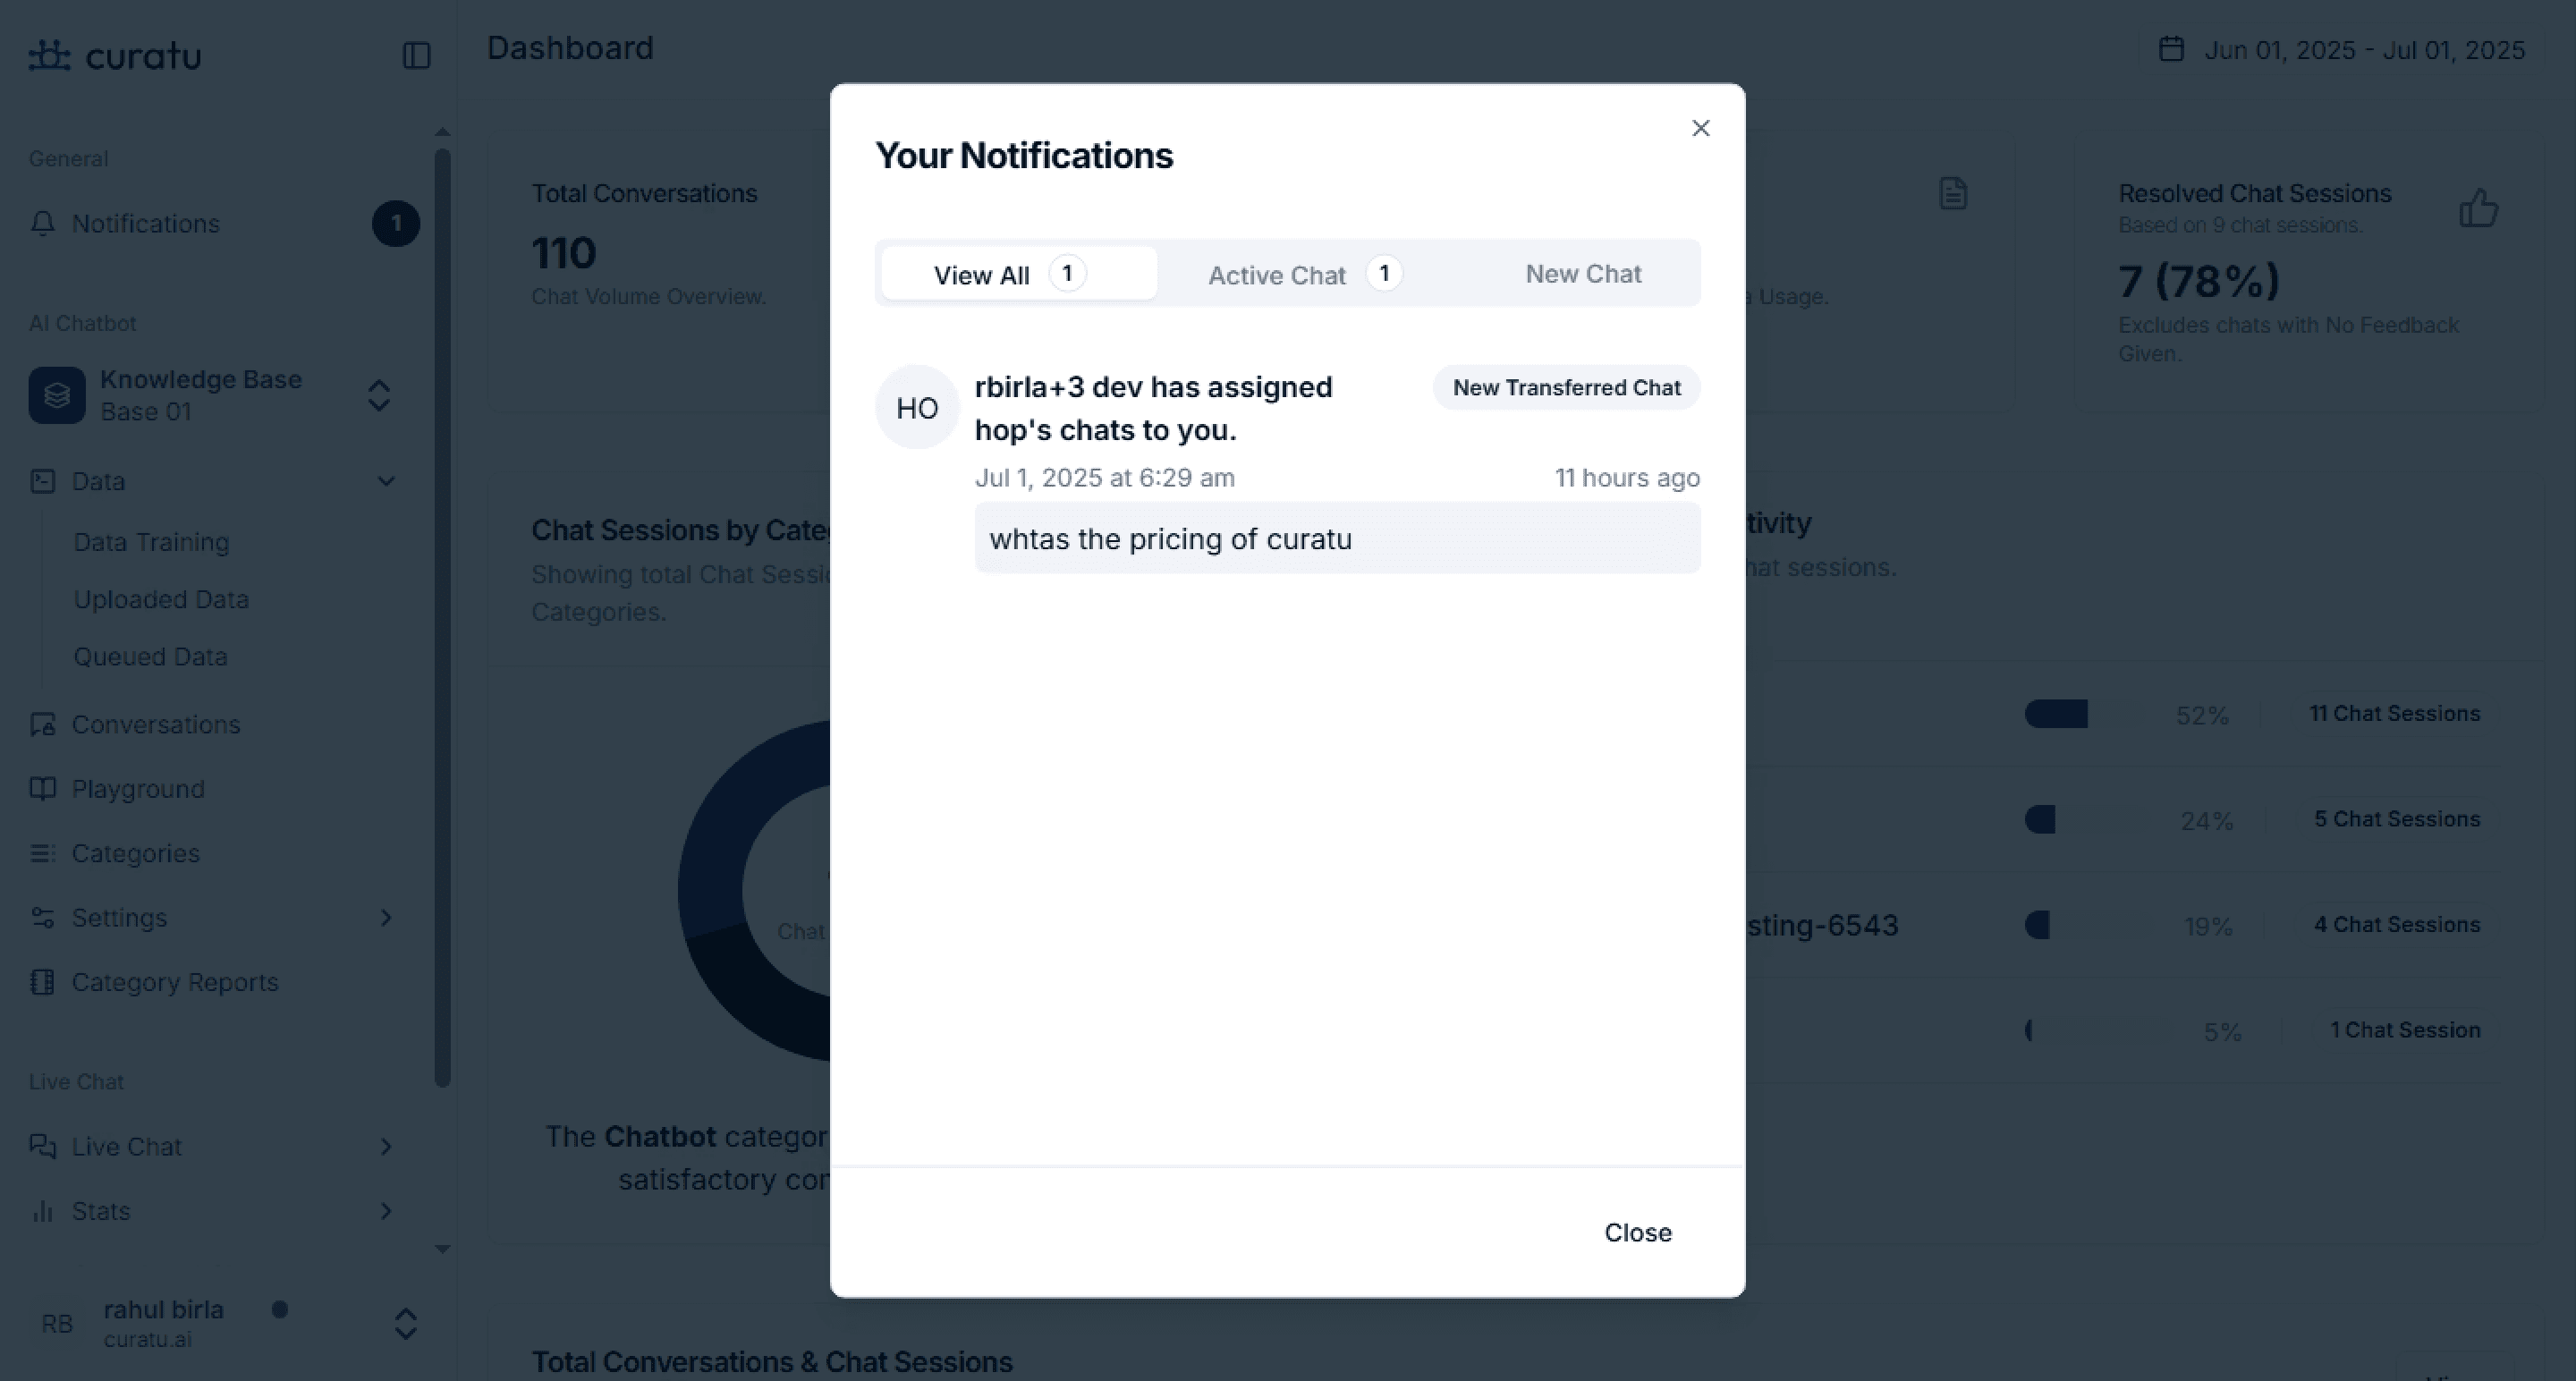Click the Notifications bell icon
The image size is (2576, 1381).
[42, 223]
